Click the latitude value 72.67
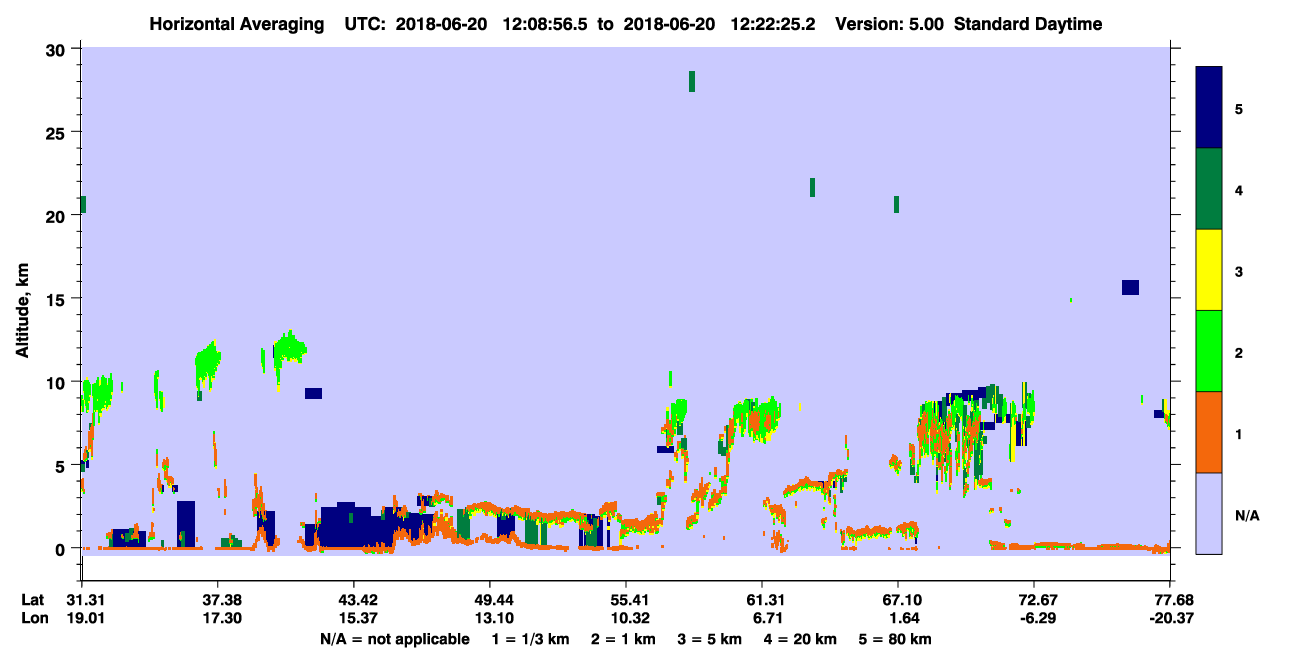Viewport: 1300px width, 667px height. [1034, 600]
